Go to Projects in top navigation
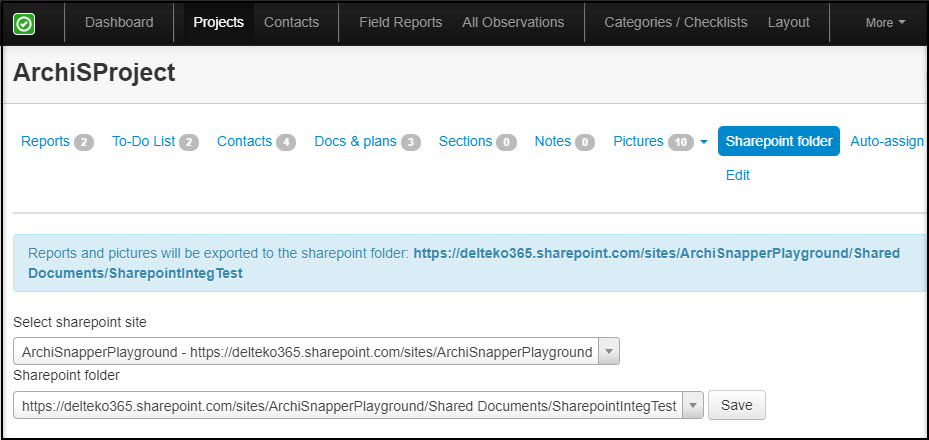The height and width of the screenshot is (440, 929). pos(218,22)
